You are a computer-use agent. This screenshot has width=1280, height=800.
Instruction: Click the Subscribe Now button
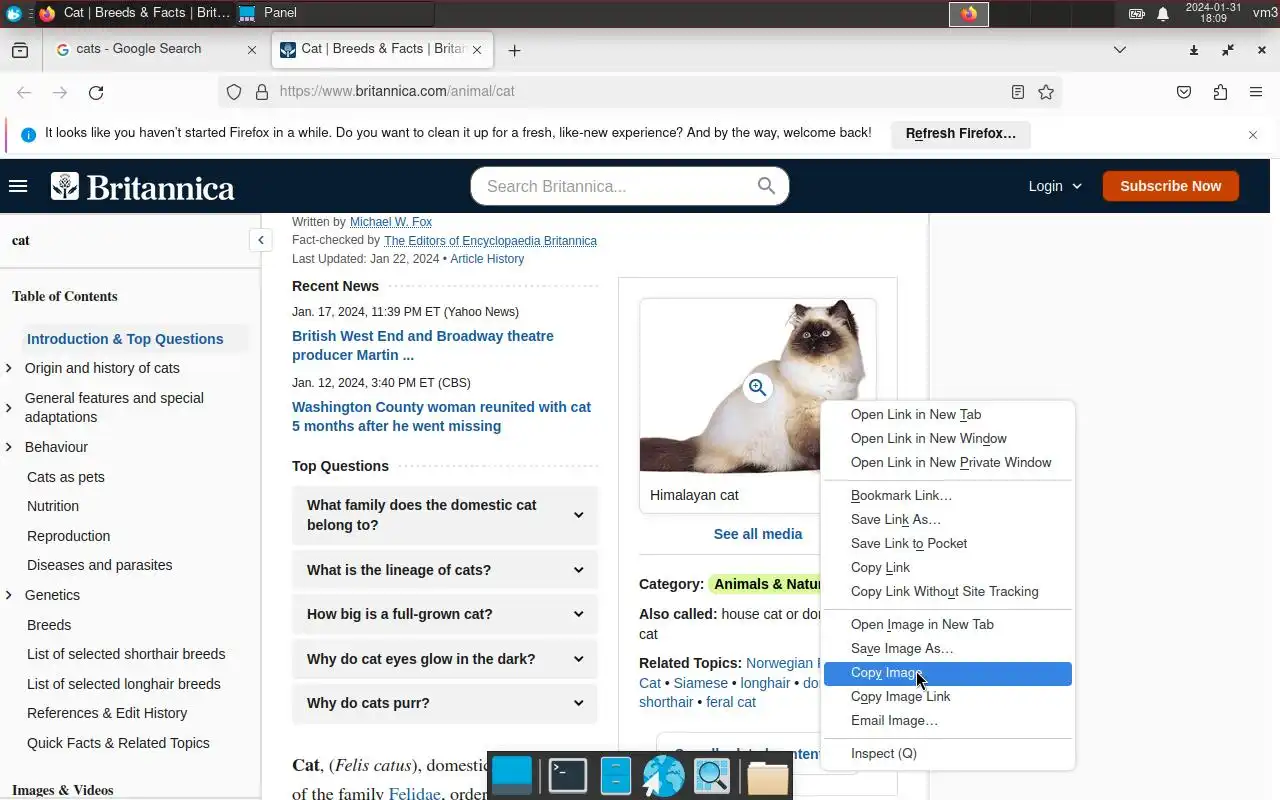click(1170, 186)
